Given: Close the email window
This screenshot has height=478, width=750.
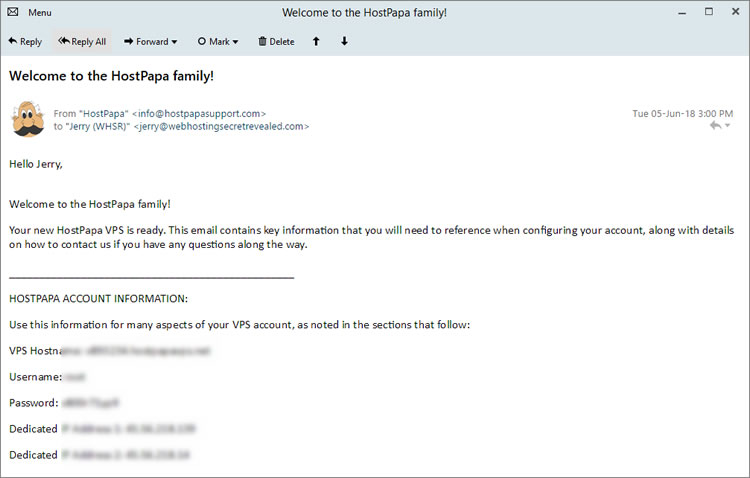Looking at the screenshot, I should click(736, 11).
